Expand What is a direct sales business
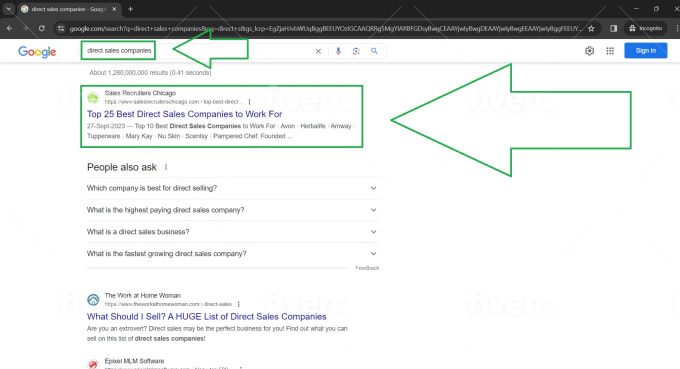Image resolution: width=680 pixels, height=369 pixels. click(233, 232)
